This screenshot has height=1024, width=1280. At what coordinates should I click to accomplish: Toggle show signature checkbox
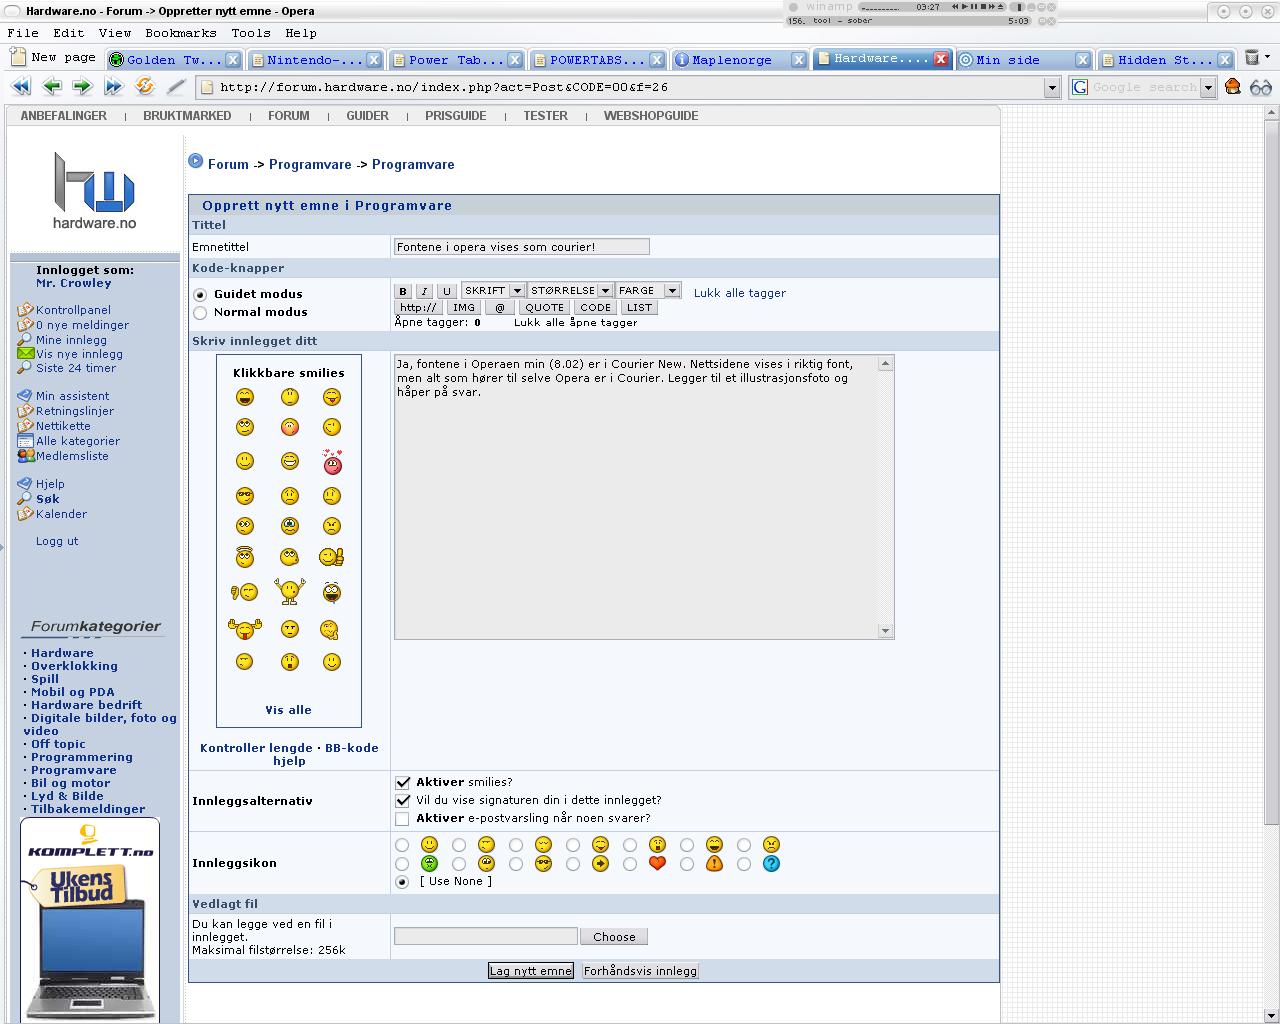403,801
